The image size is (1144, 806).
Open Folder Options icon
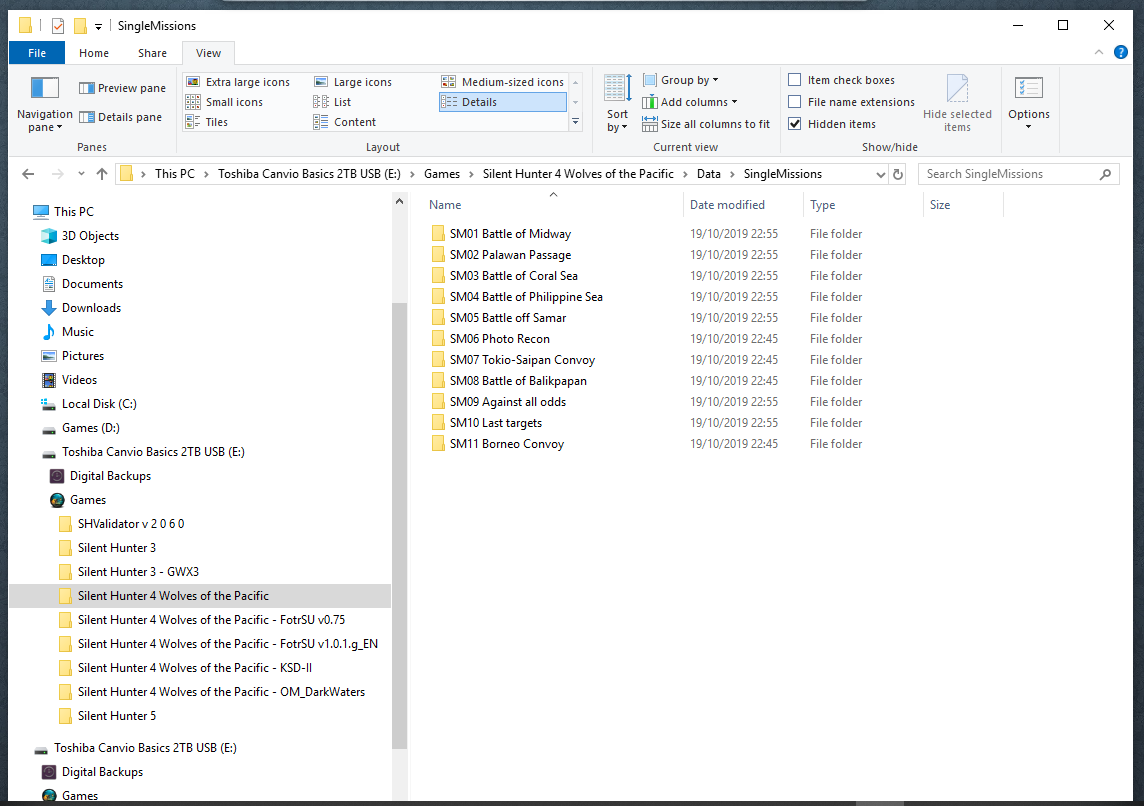click(x=1029, y=88)
